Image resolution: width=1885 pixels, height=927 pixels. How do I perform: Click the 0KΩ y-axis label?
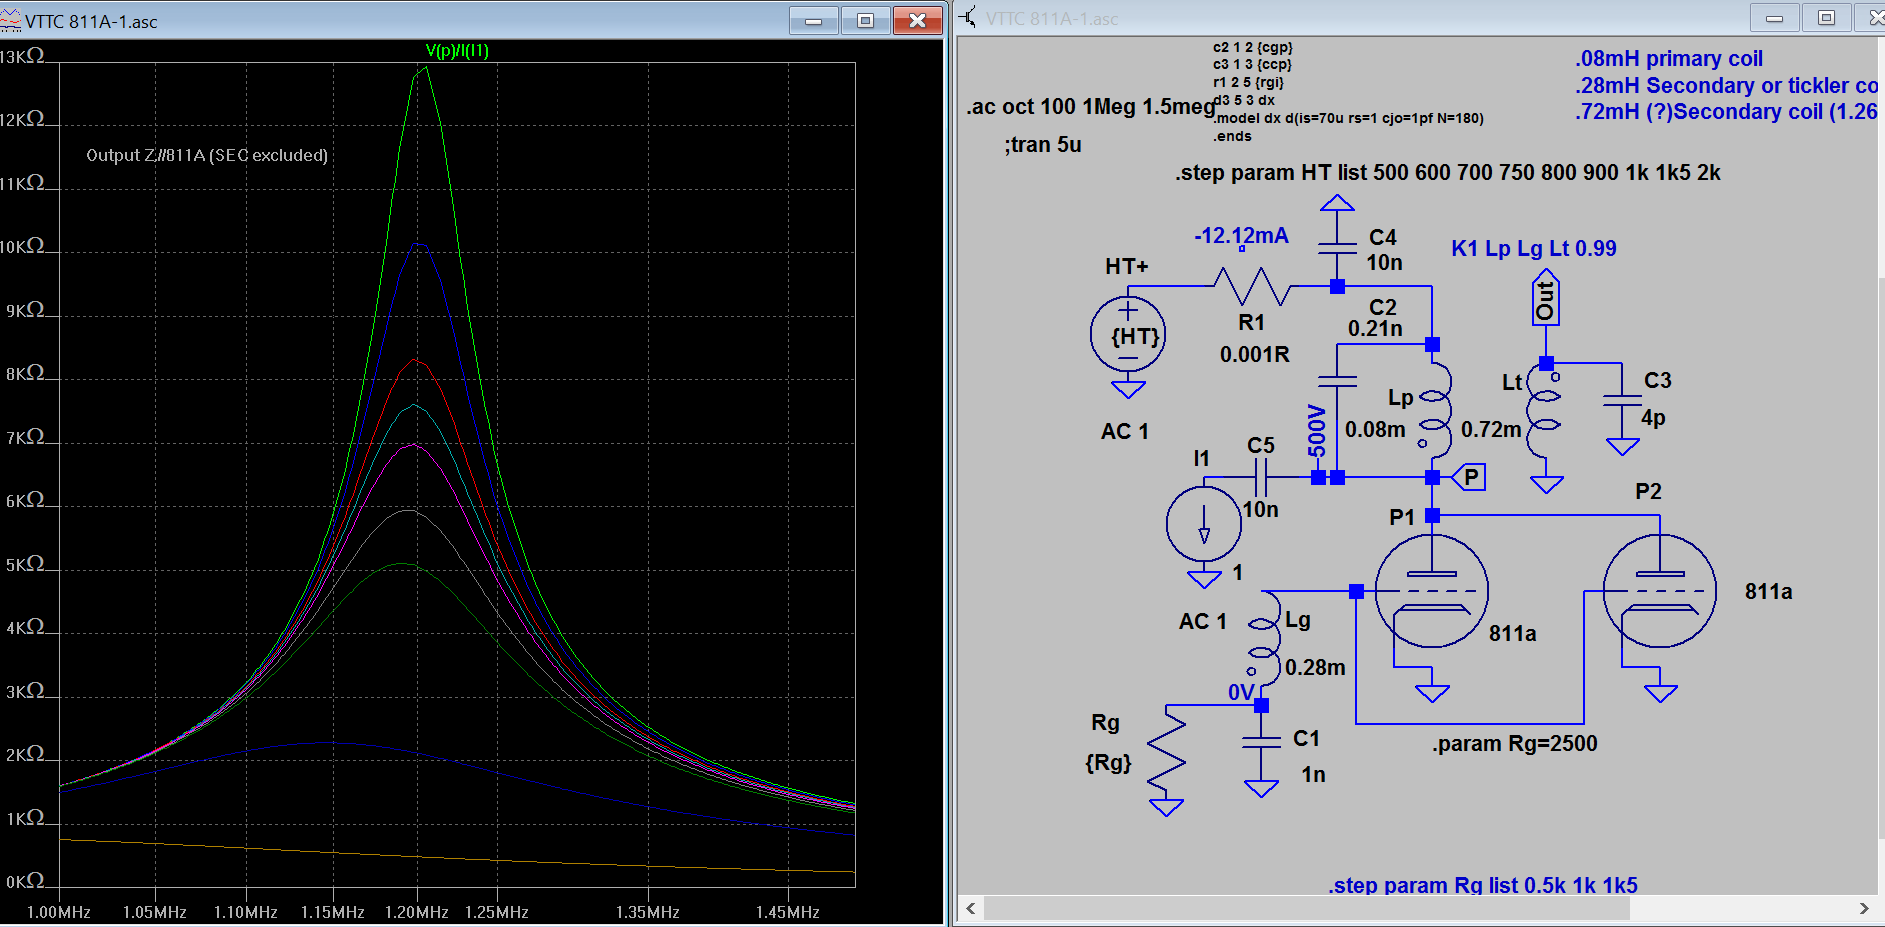pyautogui.click(x=25, y=882)
